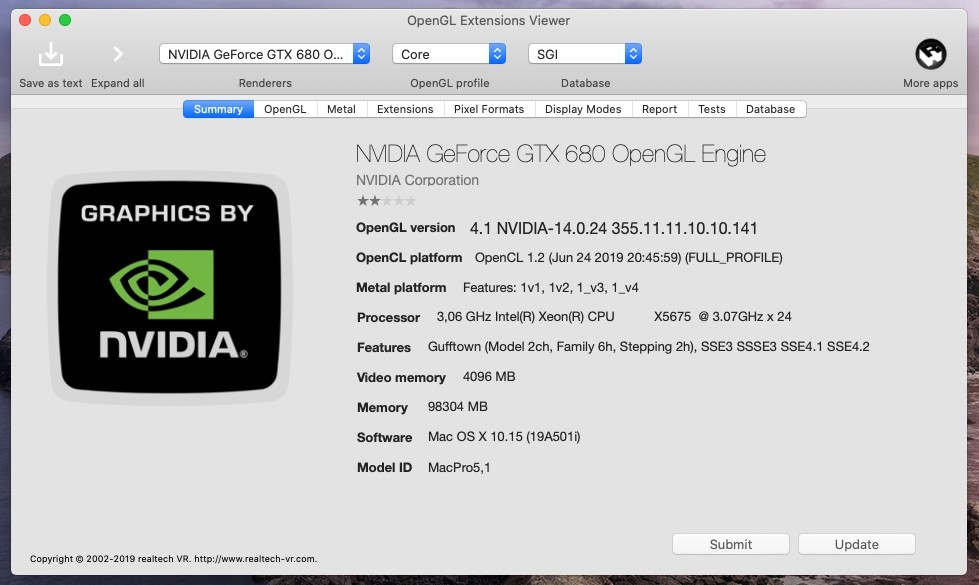Click the star rating under NVIDIA Corporation

(386, 201)
